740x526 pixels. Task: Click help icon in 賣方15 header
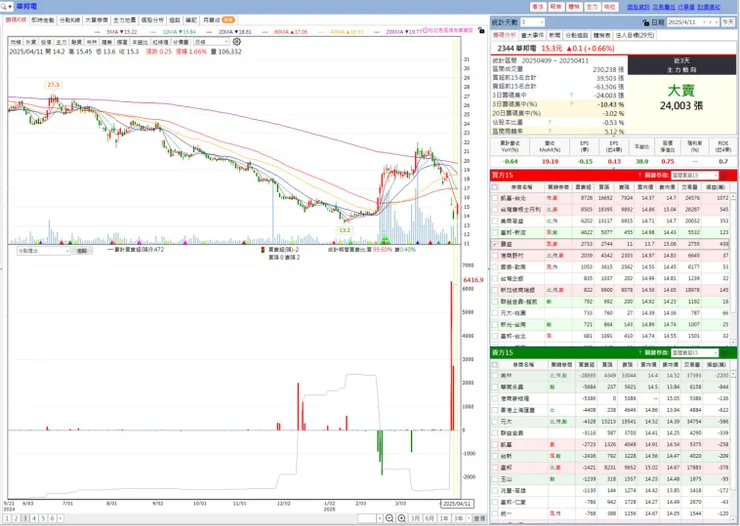pyautogui.click(x=639, y=352)
